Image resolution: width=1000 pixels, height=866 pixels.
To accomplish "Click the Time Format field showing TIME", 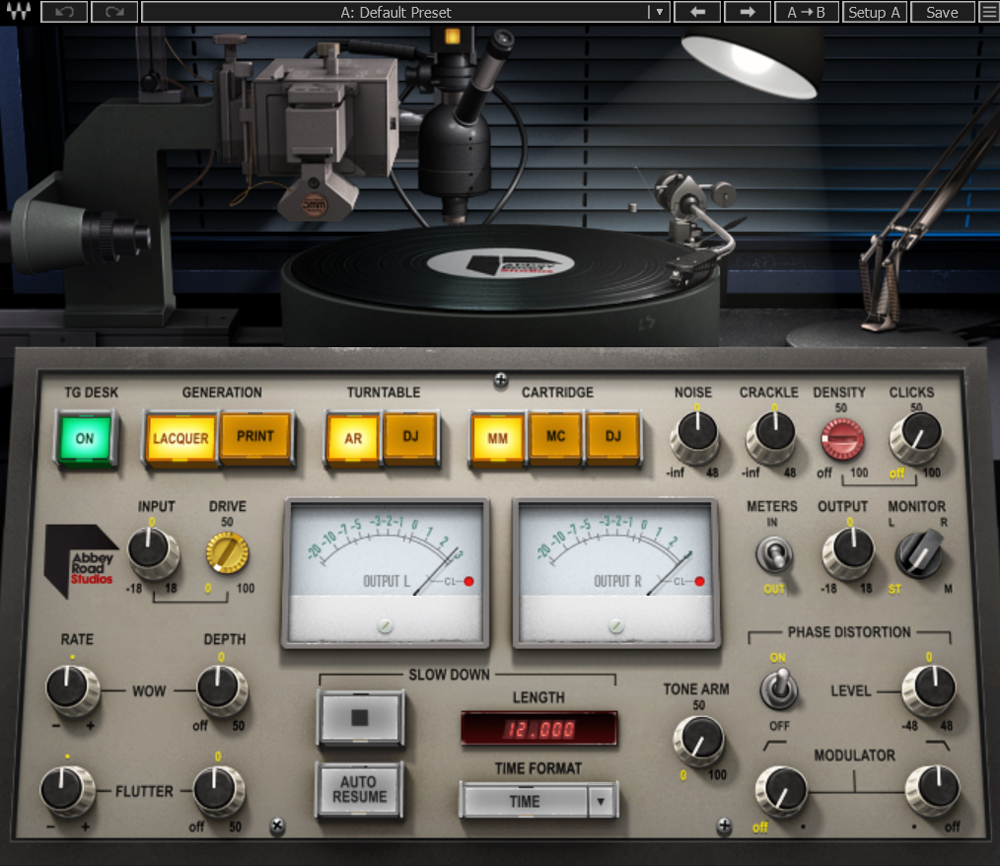I will click(x=525, y=802).
